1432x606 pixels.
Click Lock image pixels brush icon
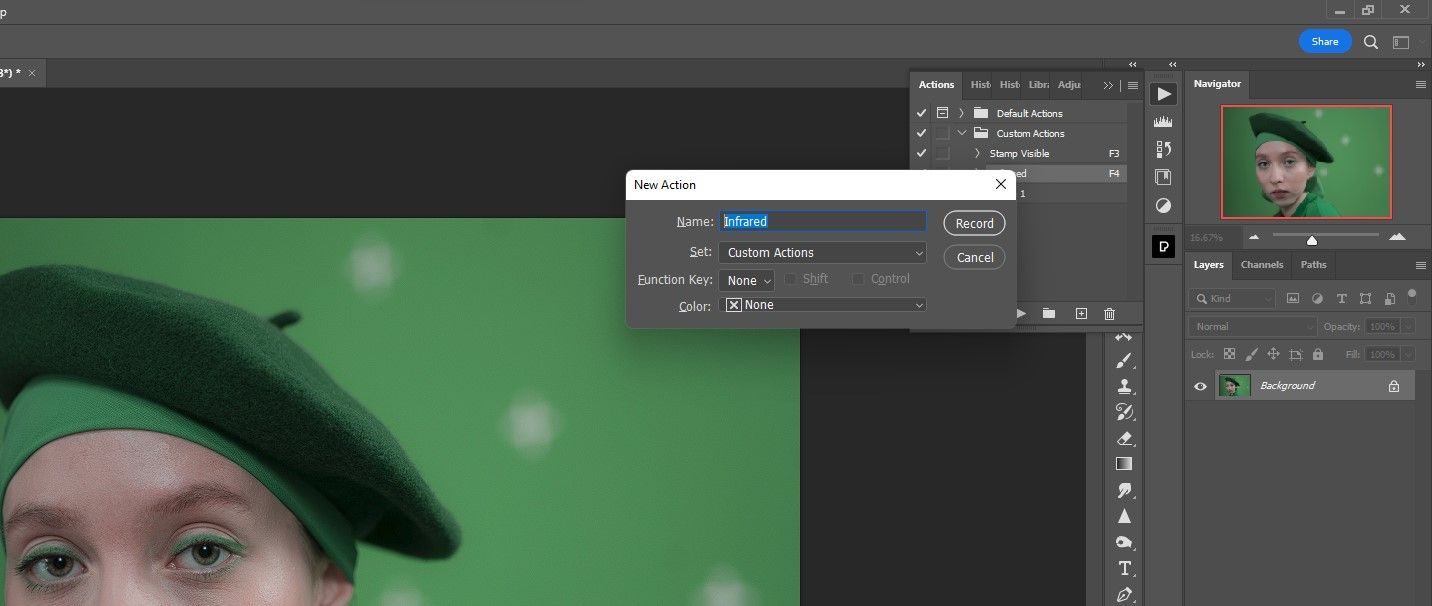[1251, 354]
